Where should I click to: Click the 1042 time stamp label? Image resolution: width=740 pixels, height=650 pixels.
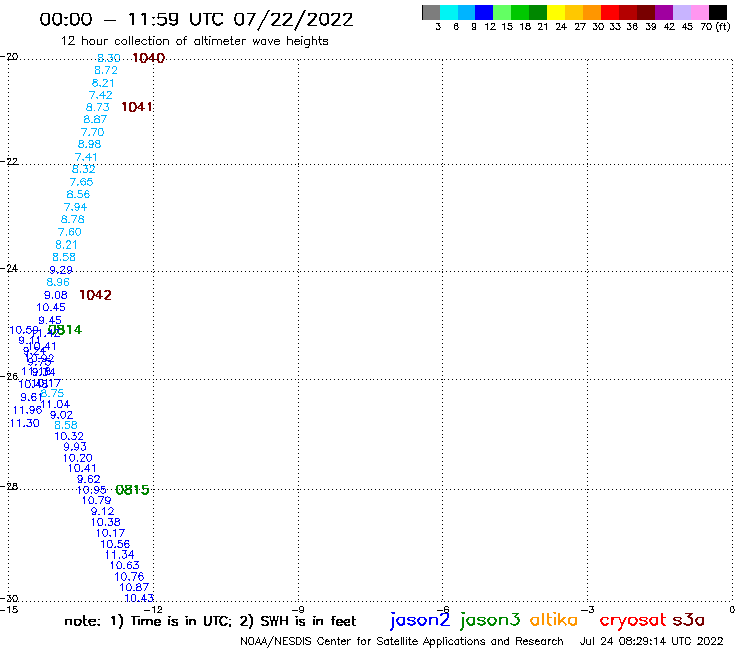point(95,295)
